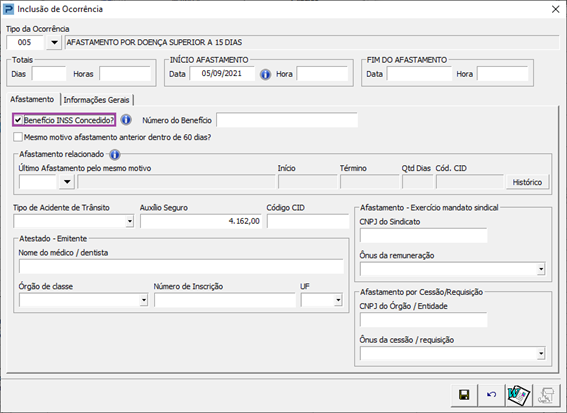
Task: Click the greyed-out printer icon at bottom right
Action: 546,395
